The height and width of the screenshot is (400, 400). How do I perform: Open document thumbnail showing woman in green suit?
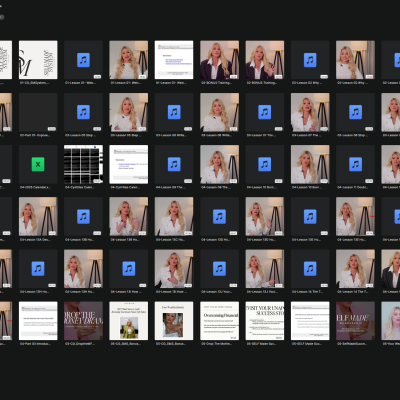click(129, 321)
